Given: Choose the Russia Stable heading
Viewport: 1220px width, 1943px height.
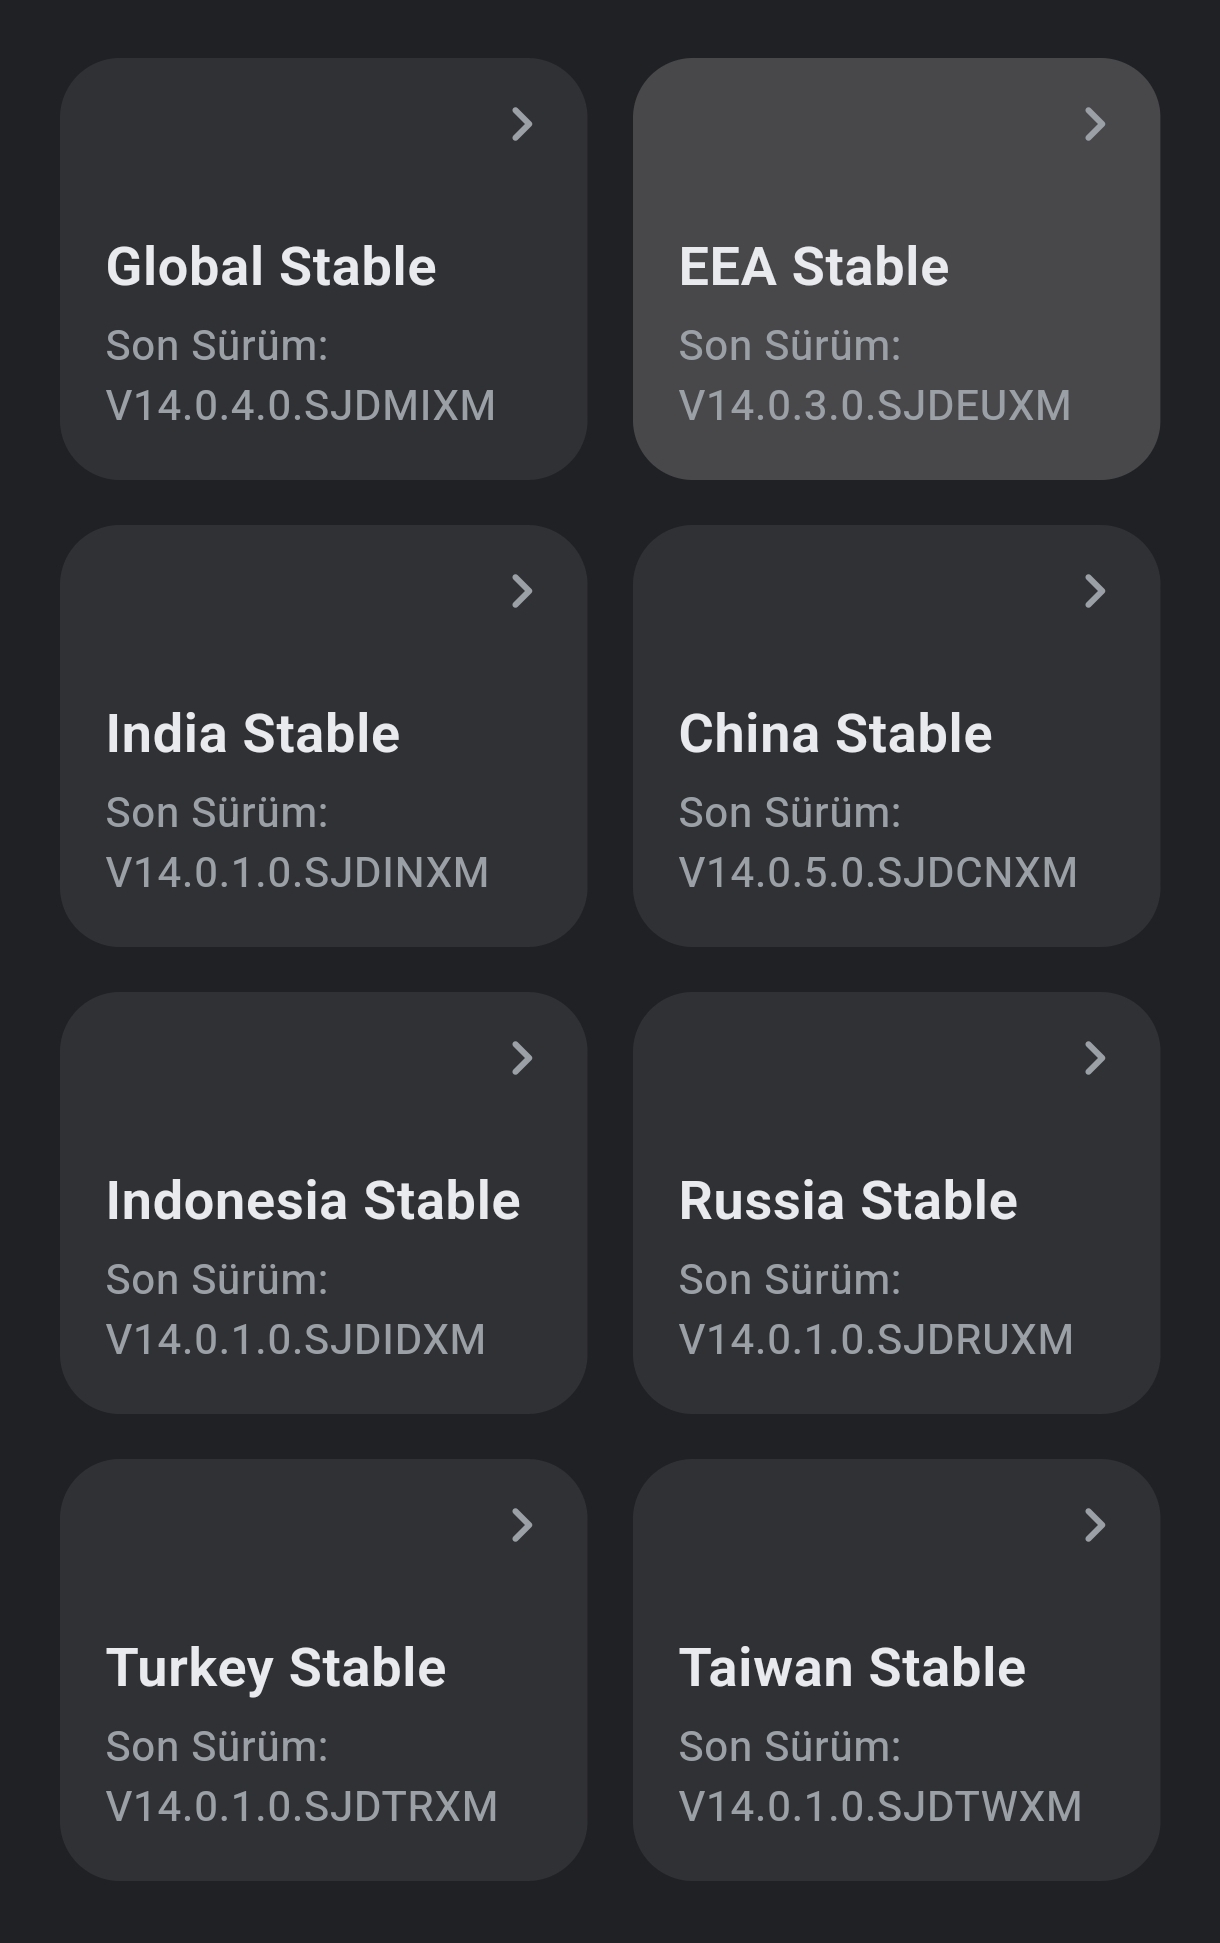Looking at the screenshot, I should (x=848, y=1201).
